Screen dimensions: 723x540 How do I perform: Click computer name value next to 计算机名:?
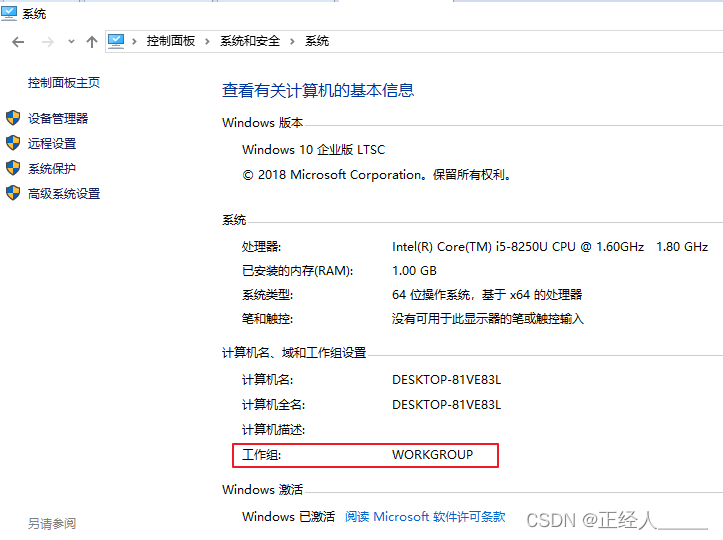[446, 380]
